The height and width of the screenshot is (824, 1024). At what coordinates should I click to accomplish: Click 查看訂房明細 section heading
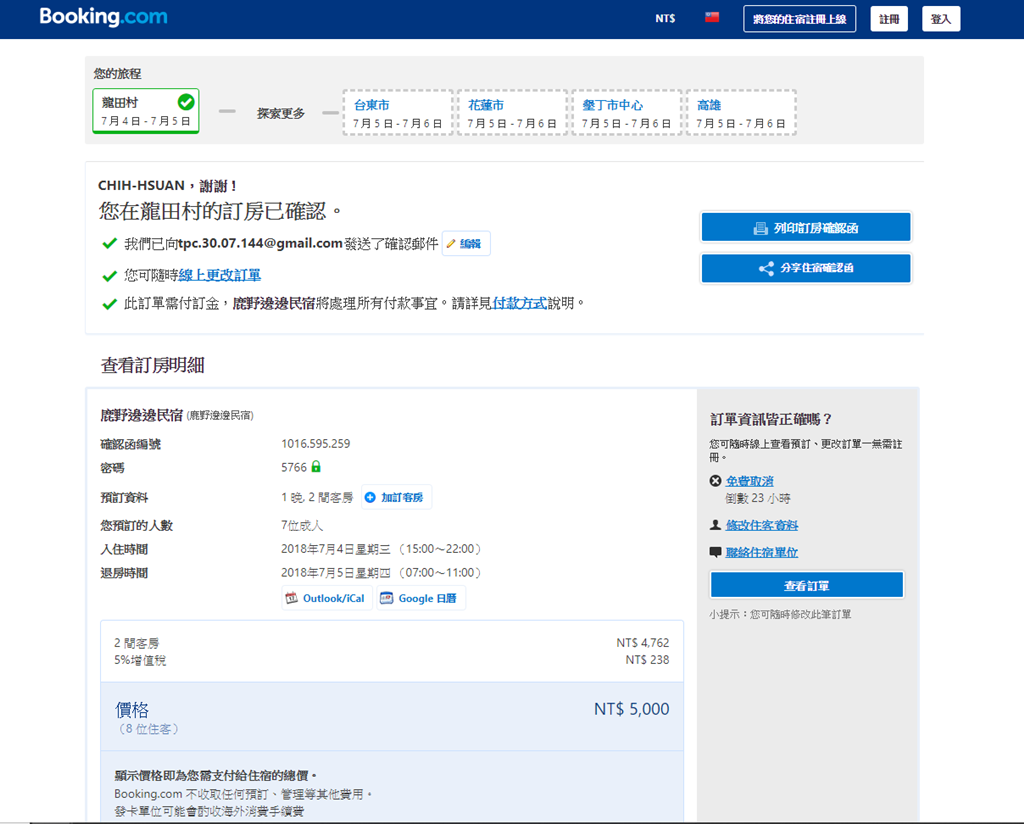coord(152,365)
